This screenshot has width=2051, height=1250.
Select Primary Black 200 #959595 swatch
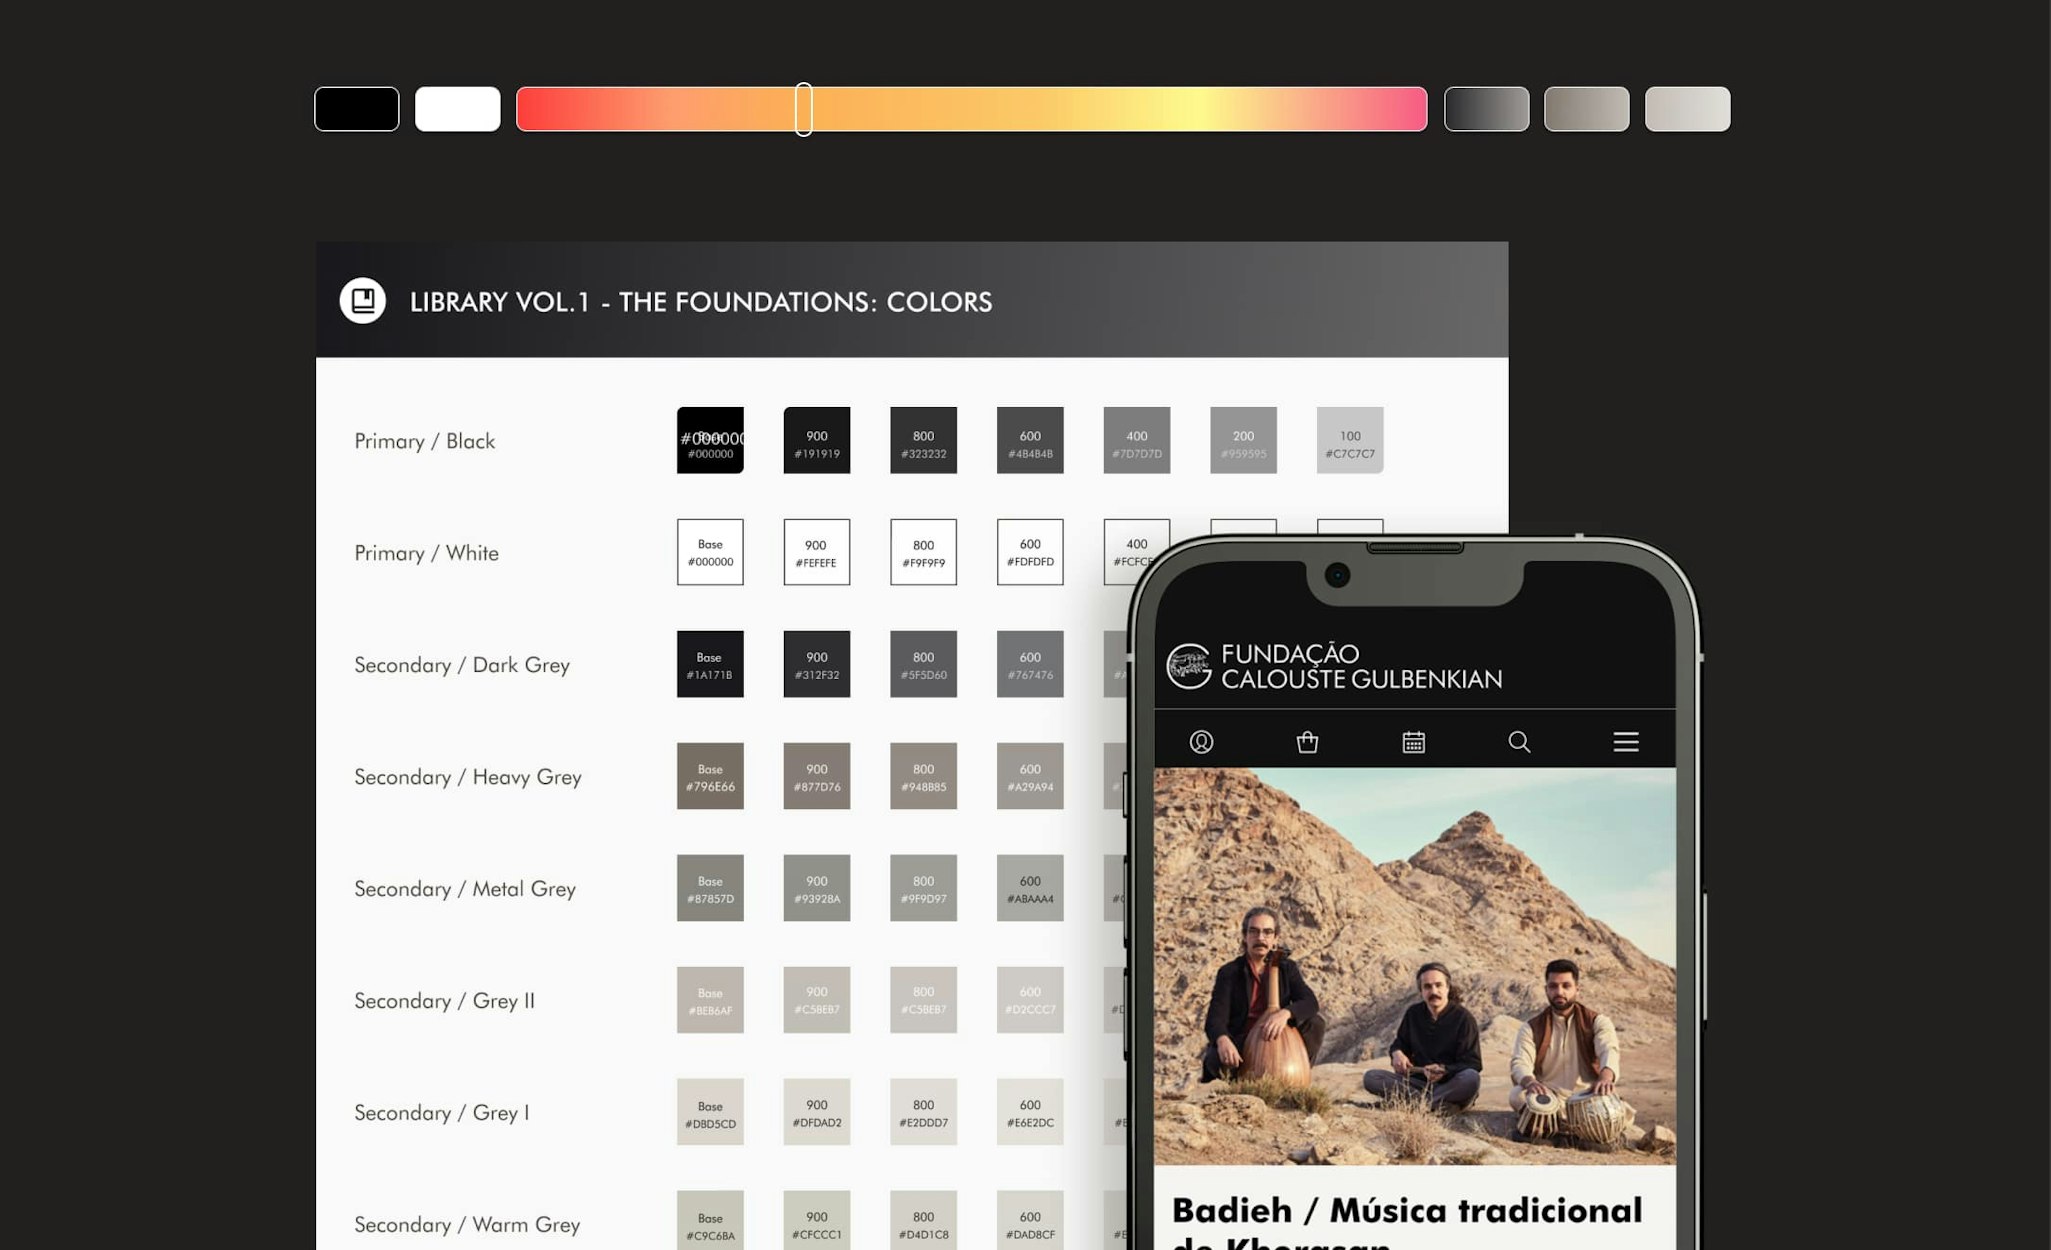[1244, 440]
